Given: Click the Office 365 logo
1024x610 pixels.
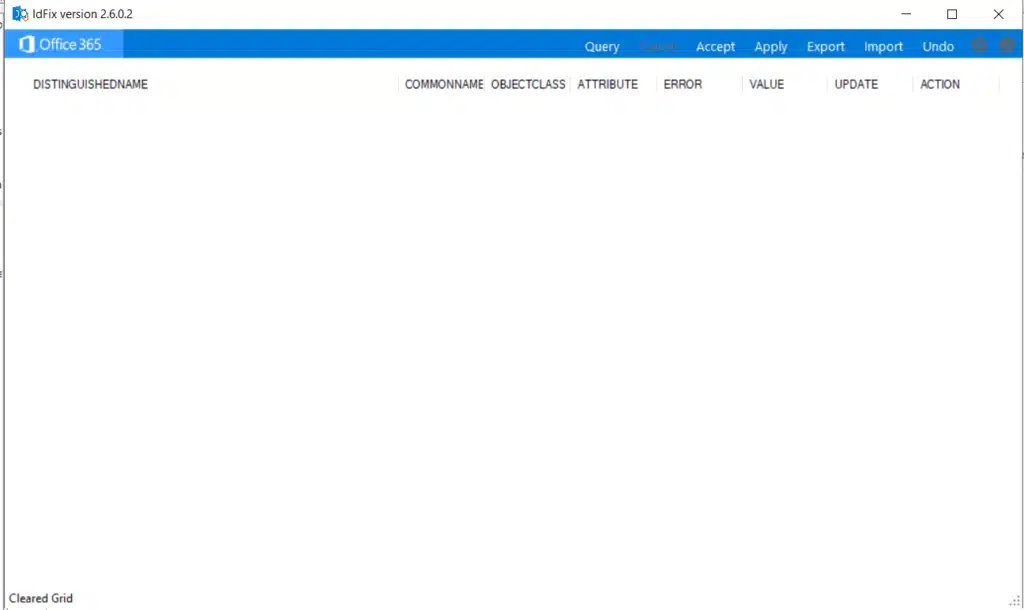Looking at the screenshot, I should click(x=61, y=45).
